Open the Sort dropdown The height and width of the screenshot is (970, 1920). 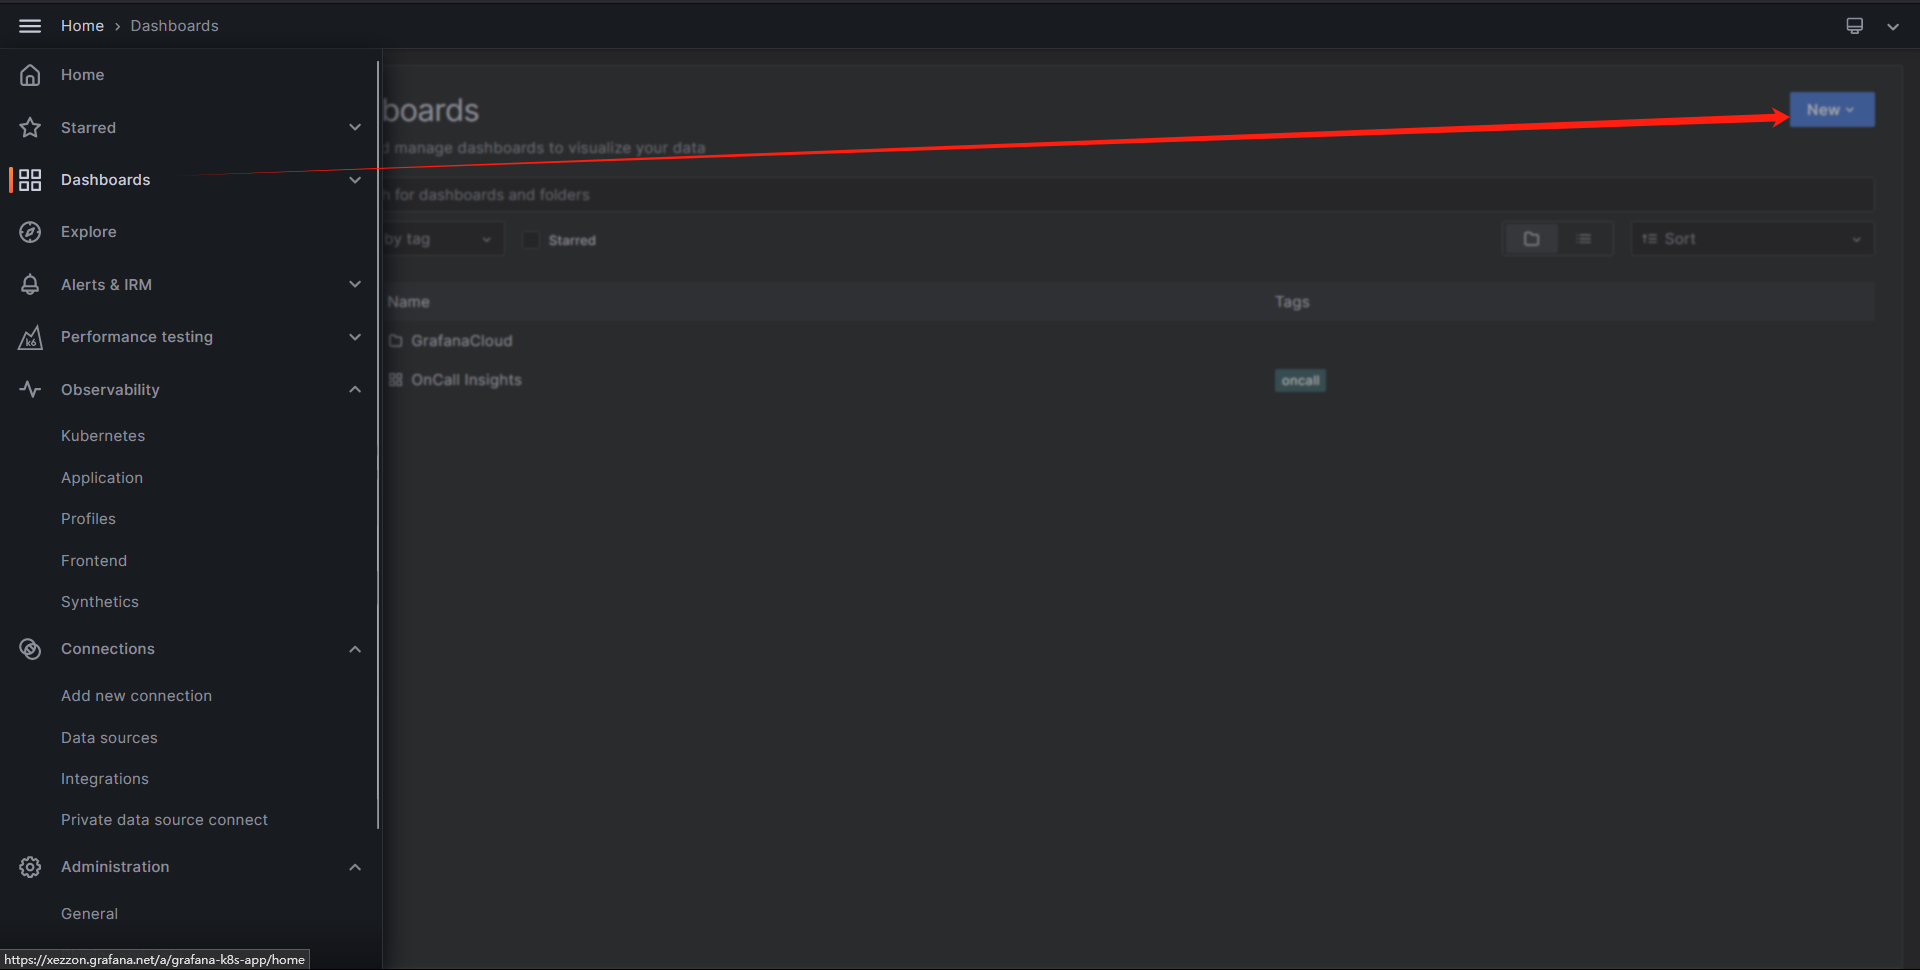click(1751, 239)
